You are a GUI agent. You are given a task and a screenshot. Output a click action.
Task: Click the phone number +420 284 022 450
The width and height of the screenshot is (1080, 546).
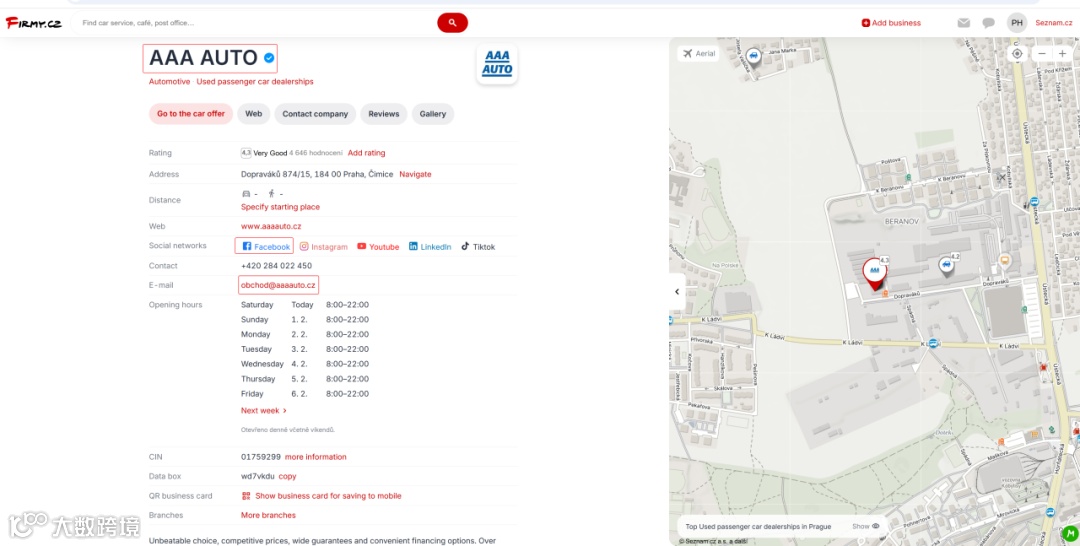[276, 265]
